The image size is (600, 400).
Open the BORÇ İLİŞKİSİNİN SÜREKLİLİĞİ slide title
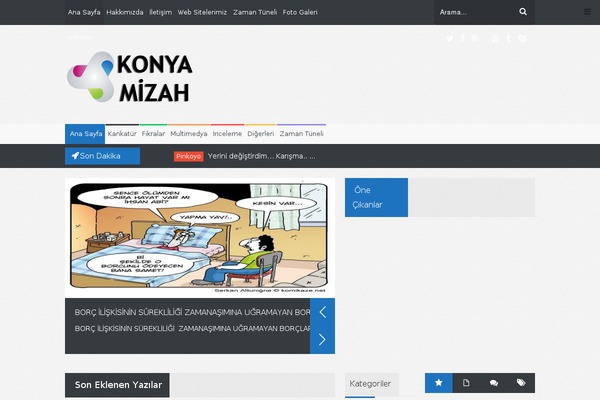192,312
